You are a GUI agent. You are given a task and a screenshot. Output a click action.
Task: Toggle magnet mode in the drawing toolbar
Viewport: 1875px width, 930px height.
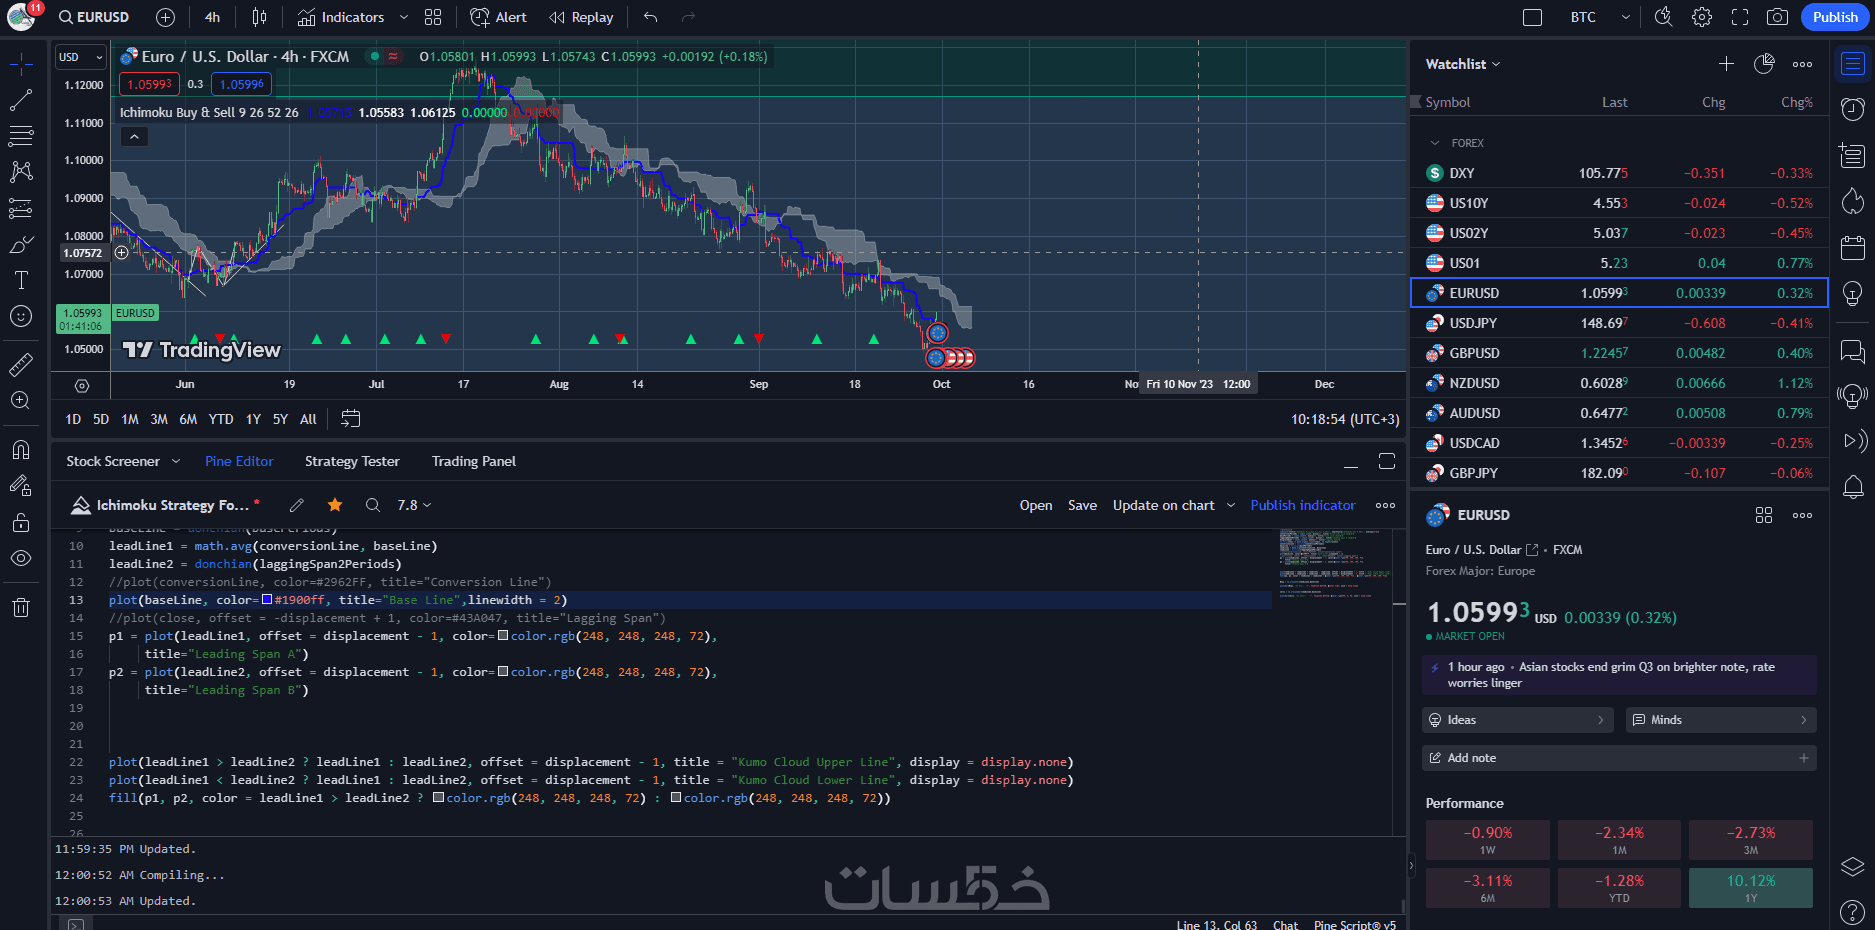click(x=21, y=450)
